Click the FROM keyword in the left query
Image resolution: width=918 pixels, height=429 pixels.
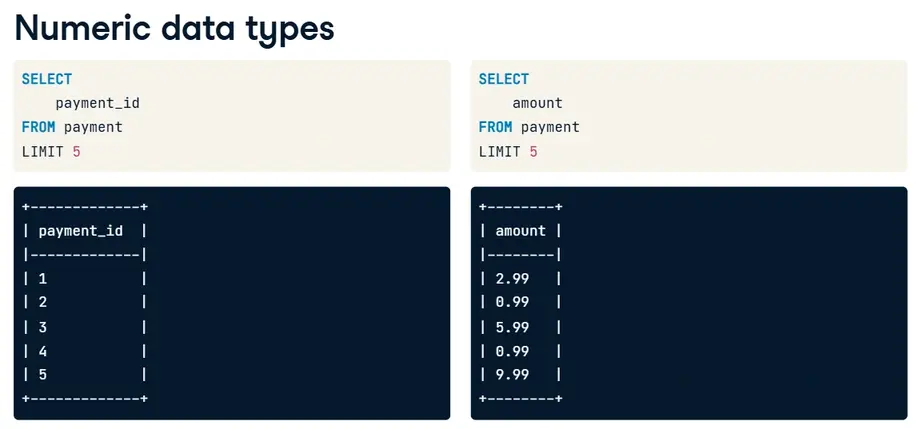pos(38,127)
